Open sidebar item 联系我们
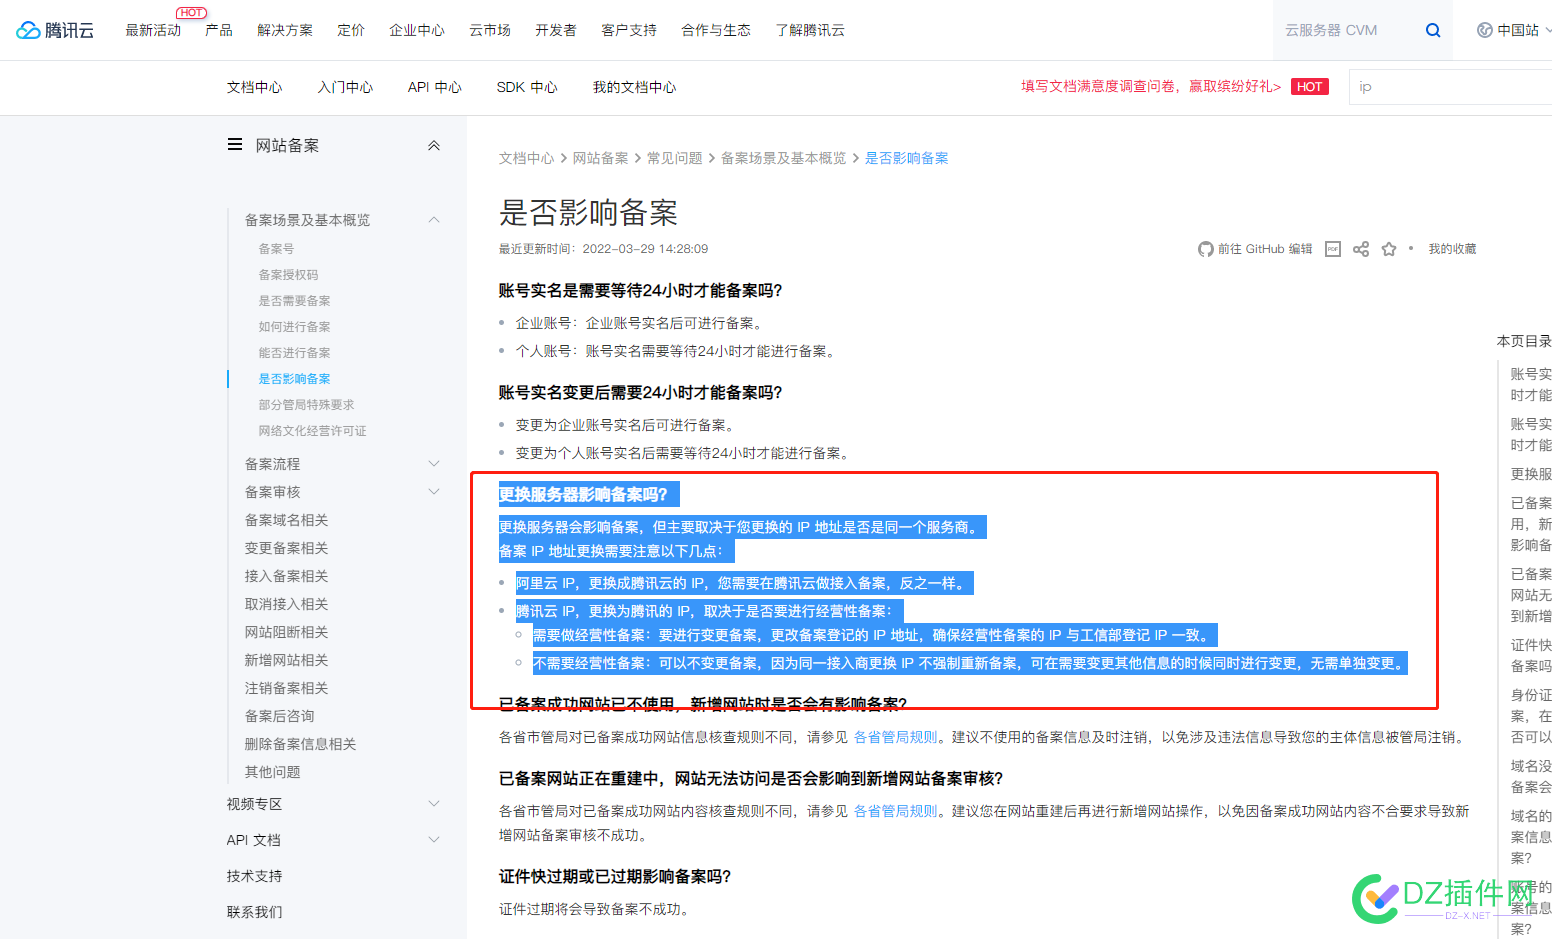The width and height of the screenshot is (1552, 939). click(x=255, y=912)
